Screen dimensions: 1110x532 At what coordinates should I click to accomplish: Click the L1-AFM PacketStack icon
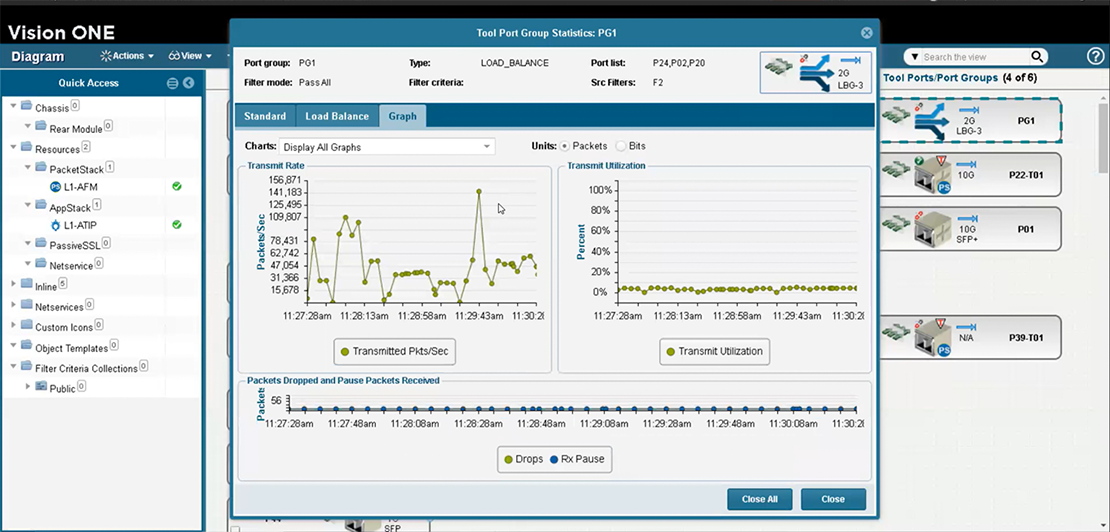coord(55,187)
